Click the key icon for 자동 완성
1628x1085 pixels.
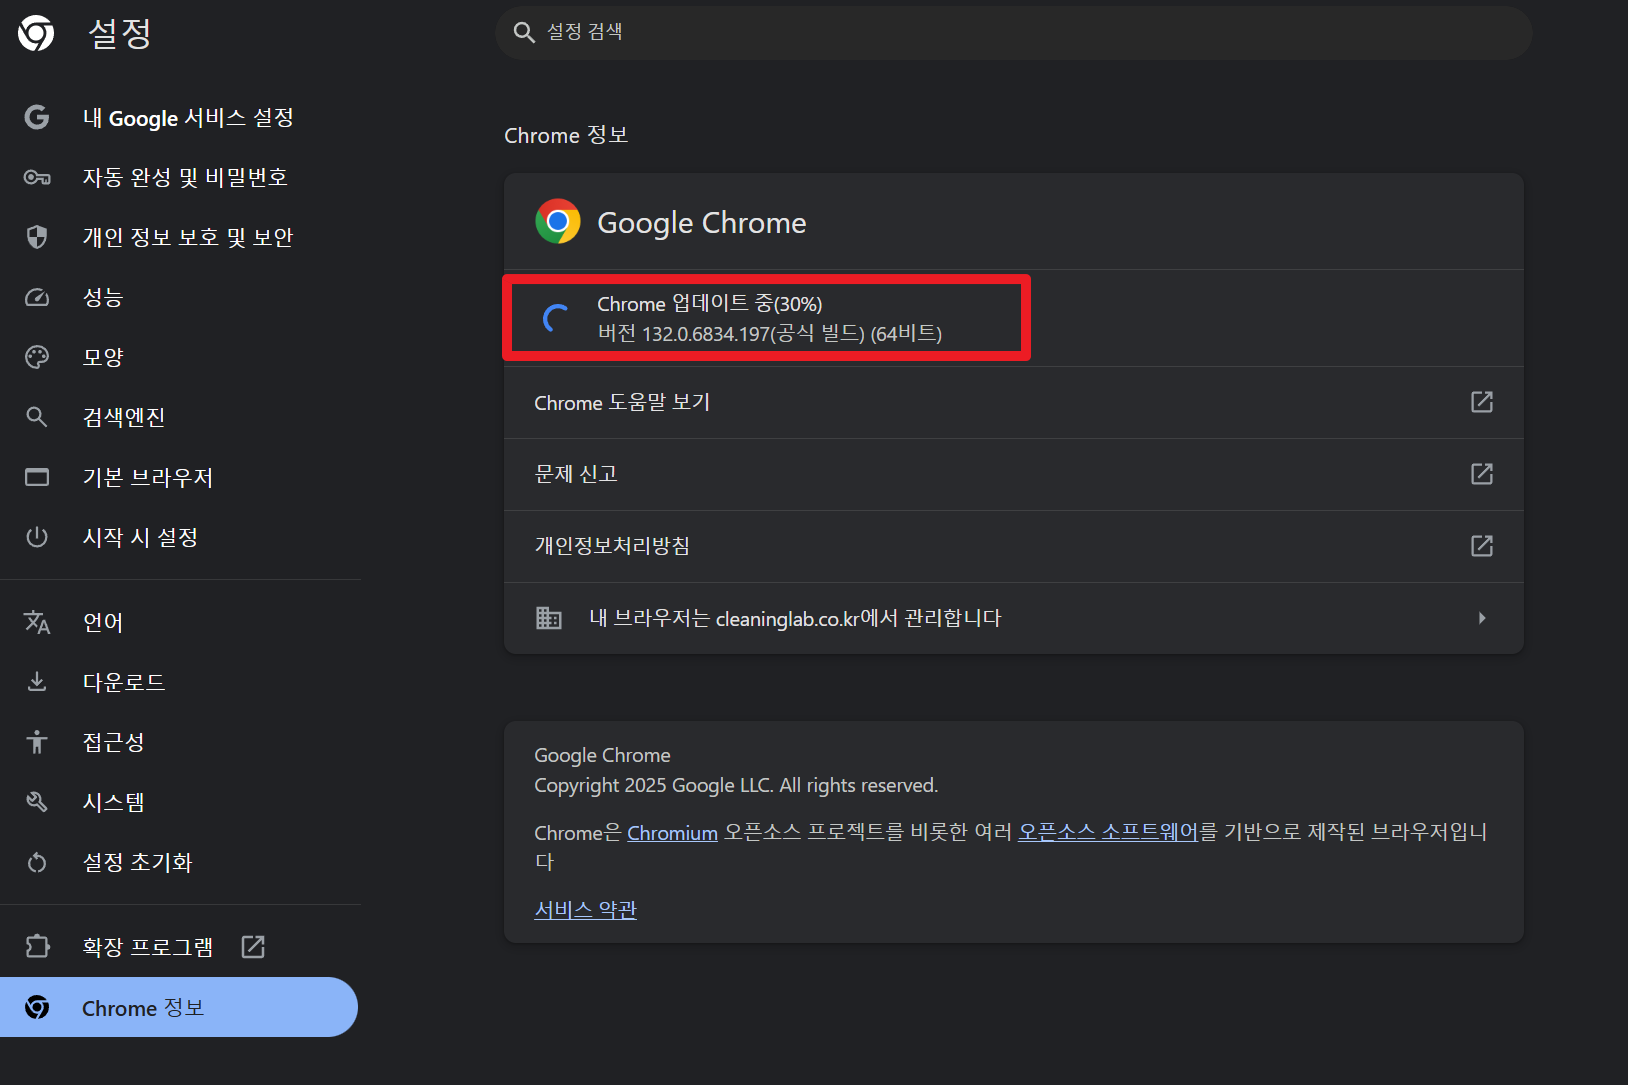(37, 178)
